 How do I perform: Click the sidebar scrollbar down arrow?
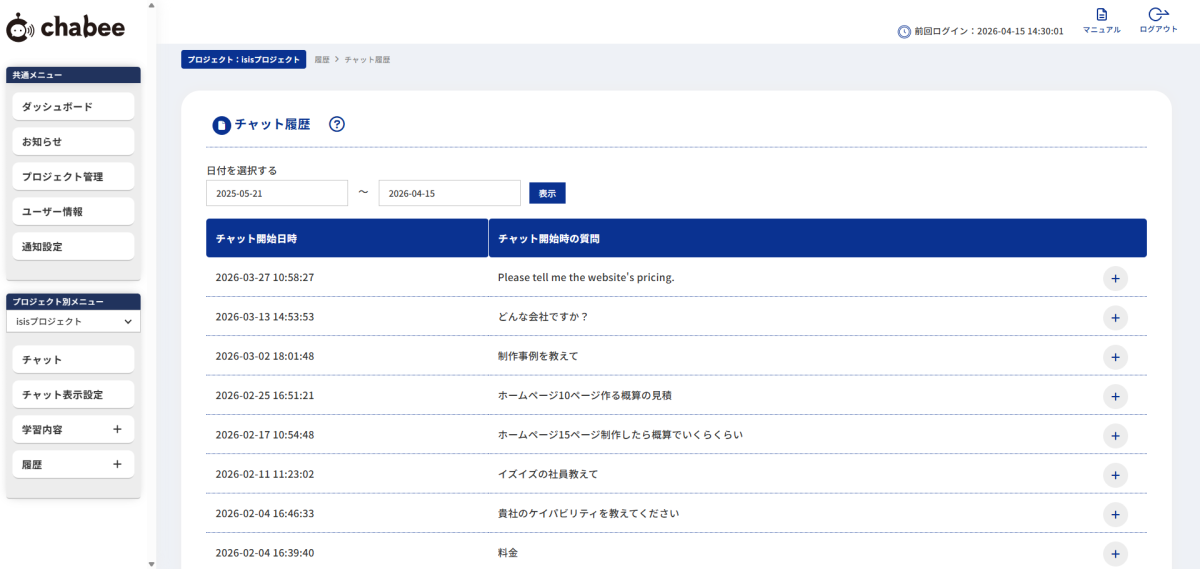click(x=151, y=563)
